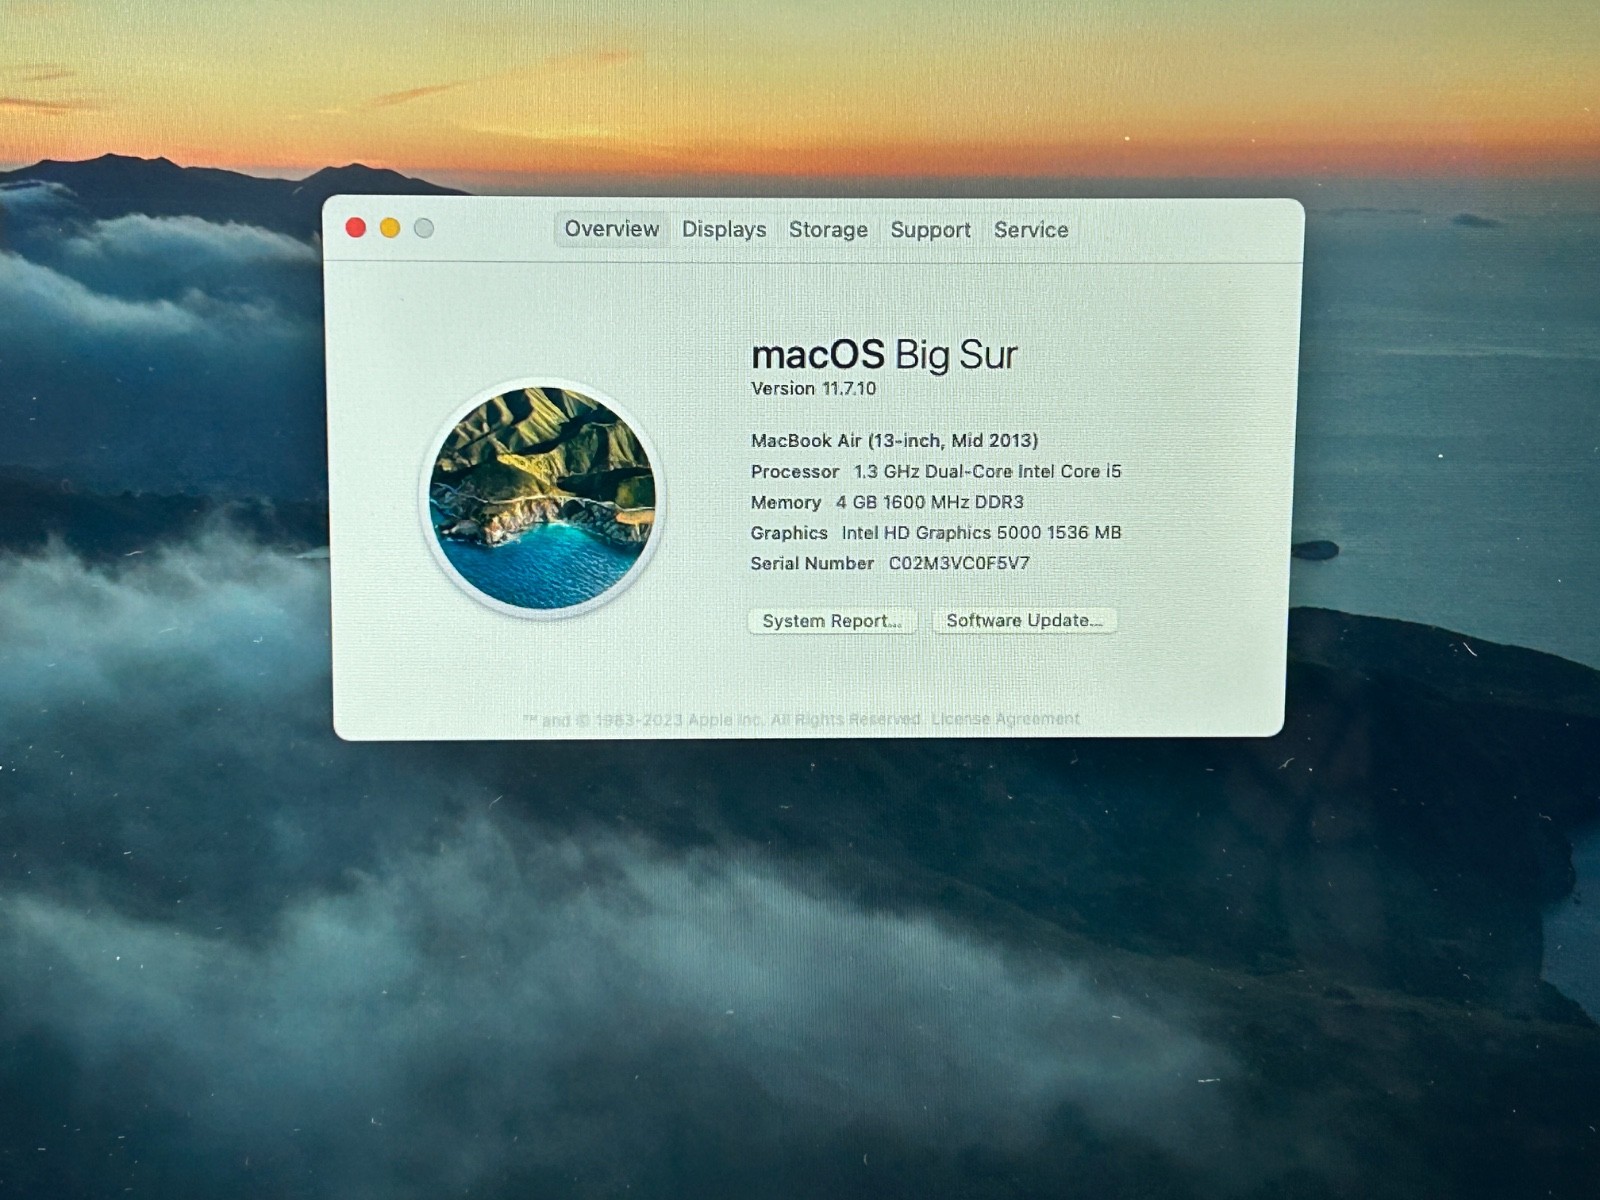Select serial number C02M3VC0F5V7
The height and width of the screenshot is (1200, 1600).
959,563
